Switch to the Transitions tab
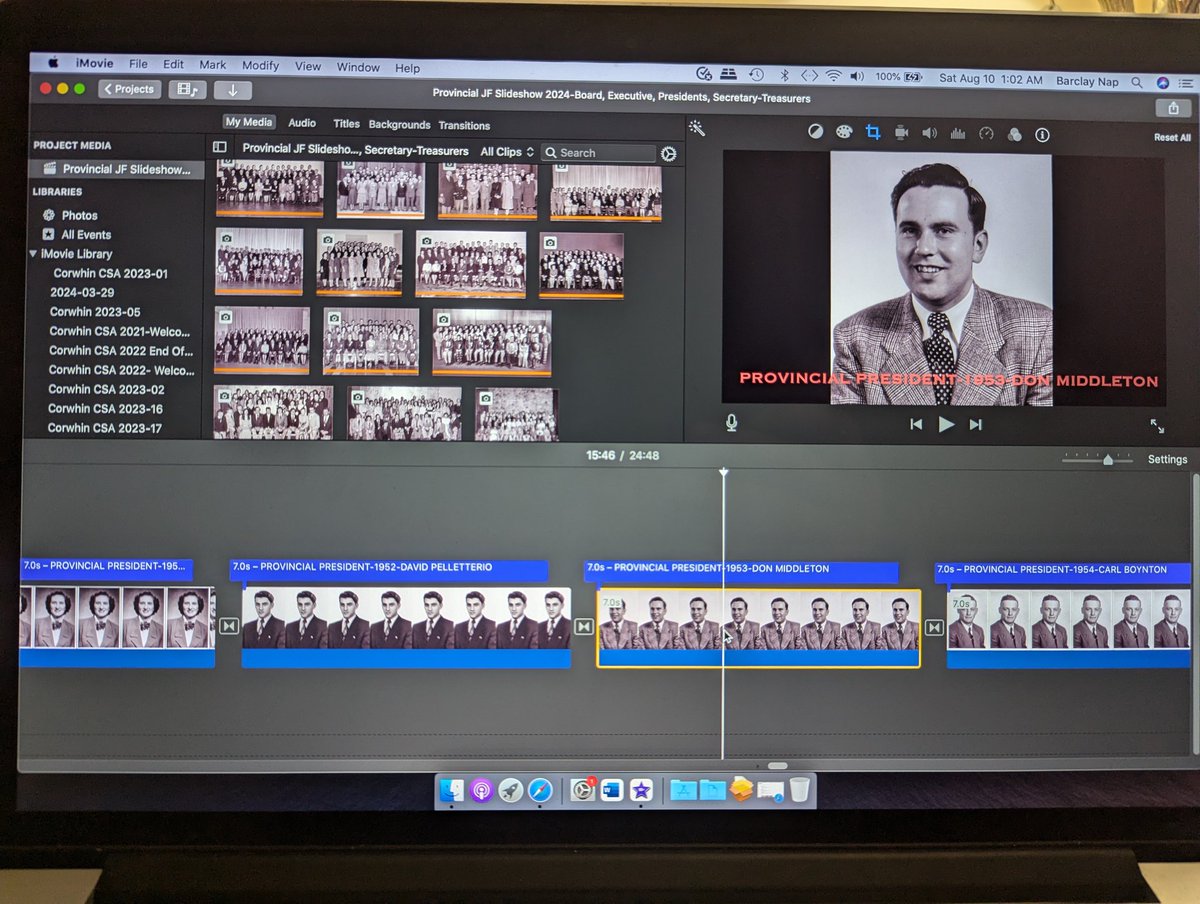 (x=464, y=126)
